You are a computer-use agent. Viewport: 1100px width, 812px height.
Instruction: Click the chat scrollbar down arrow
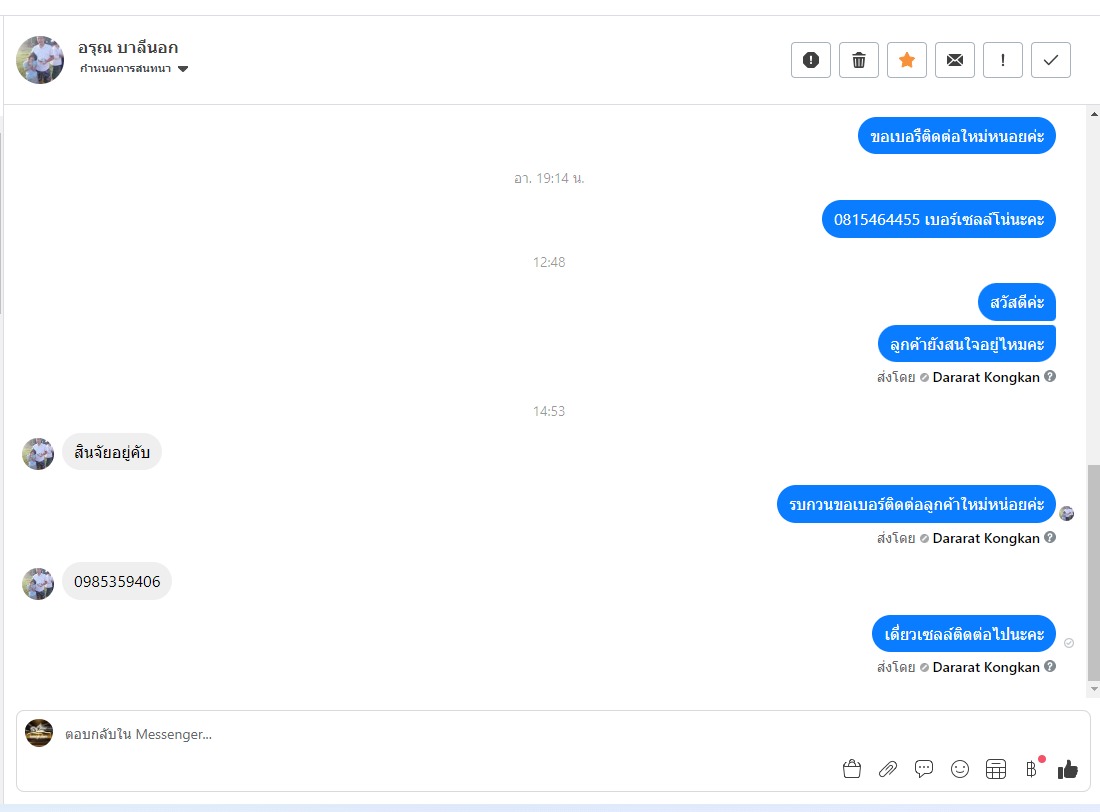1094,689
